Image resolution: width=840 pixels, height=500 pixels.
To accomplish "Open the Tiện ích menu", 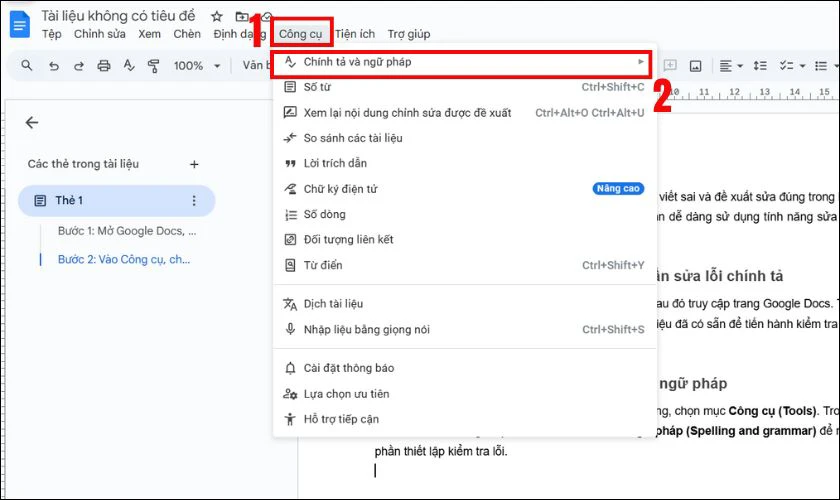I will [x=355, y=34].
